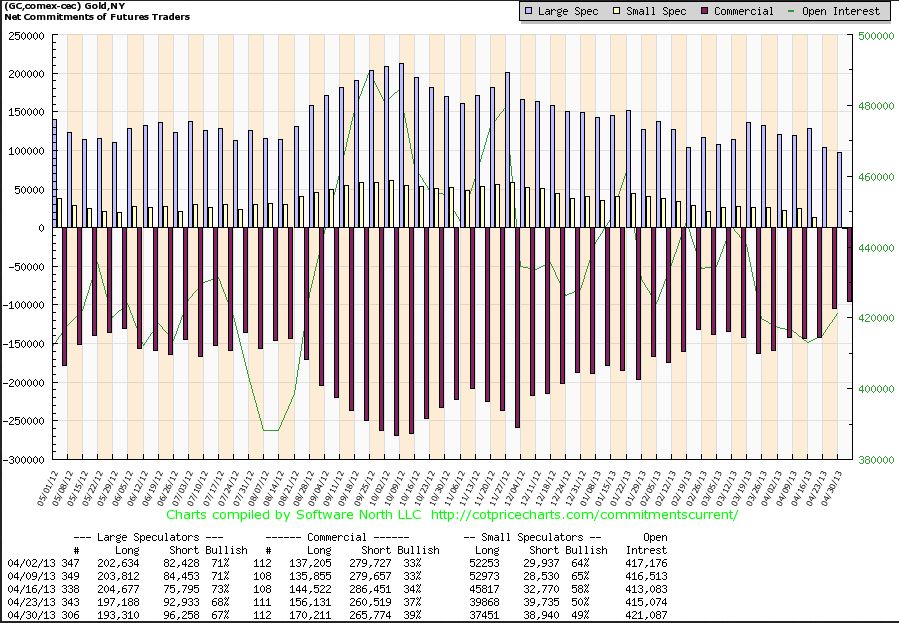
Task: Click the table row date 04/23/13
Action: (x=31, y=602)
